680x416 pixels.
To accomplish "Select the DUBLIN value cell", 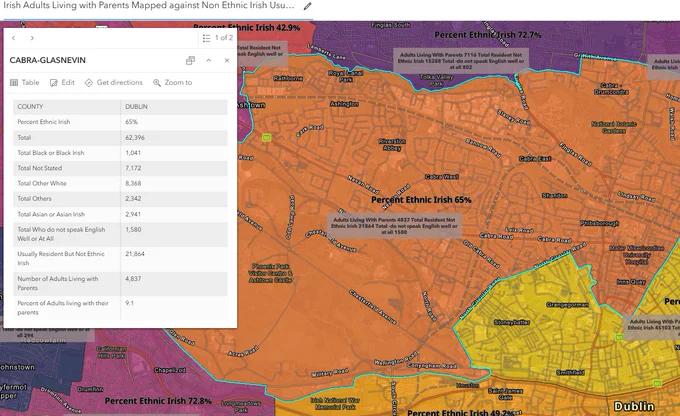I will (x=137, y=107).
